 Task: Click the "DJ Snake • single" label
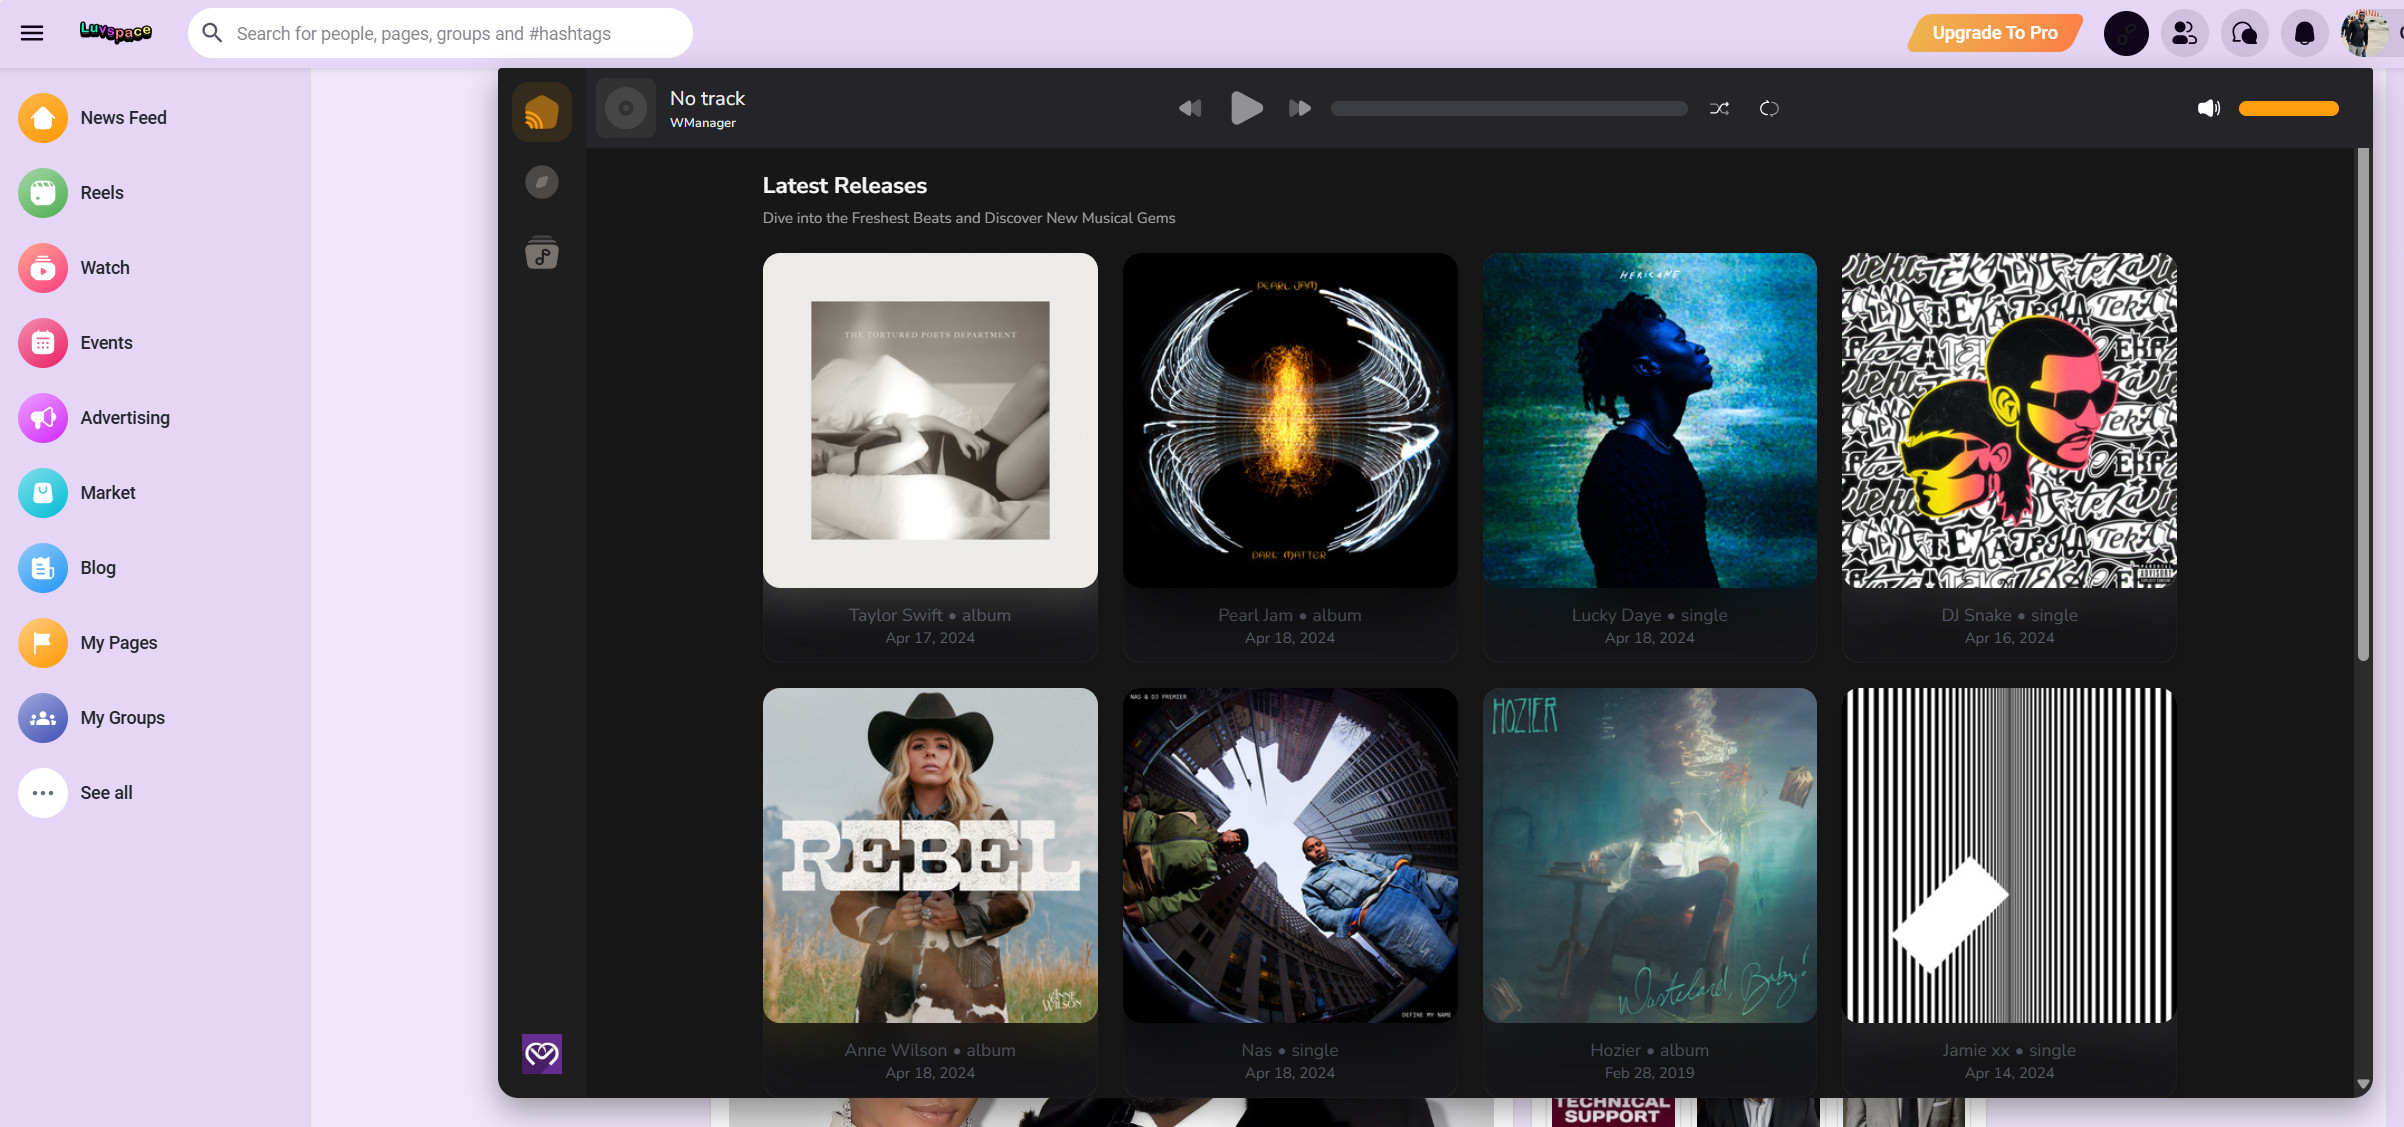2010,615
